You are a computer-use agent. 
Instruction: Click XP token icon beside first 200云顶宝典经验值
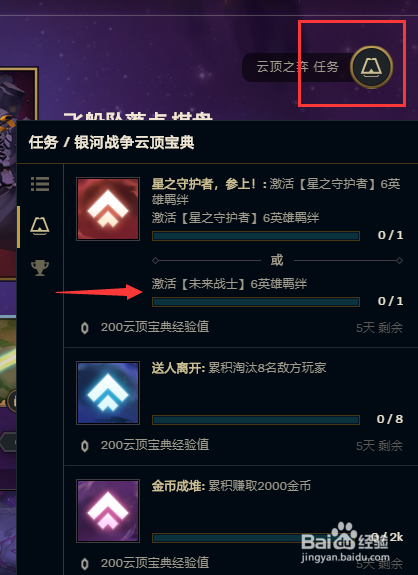click(85, 327)
